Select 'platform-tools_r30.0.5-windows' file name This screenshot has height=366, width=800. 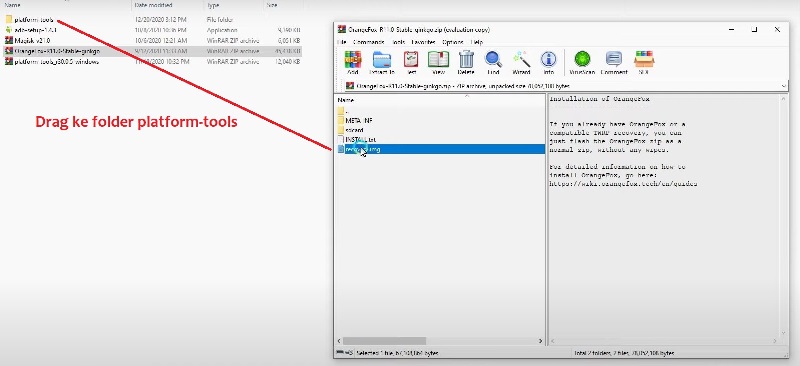coord(57,62)
